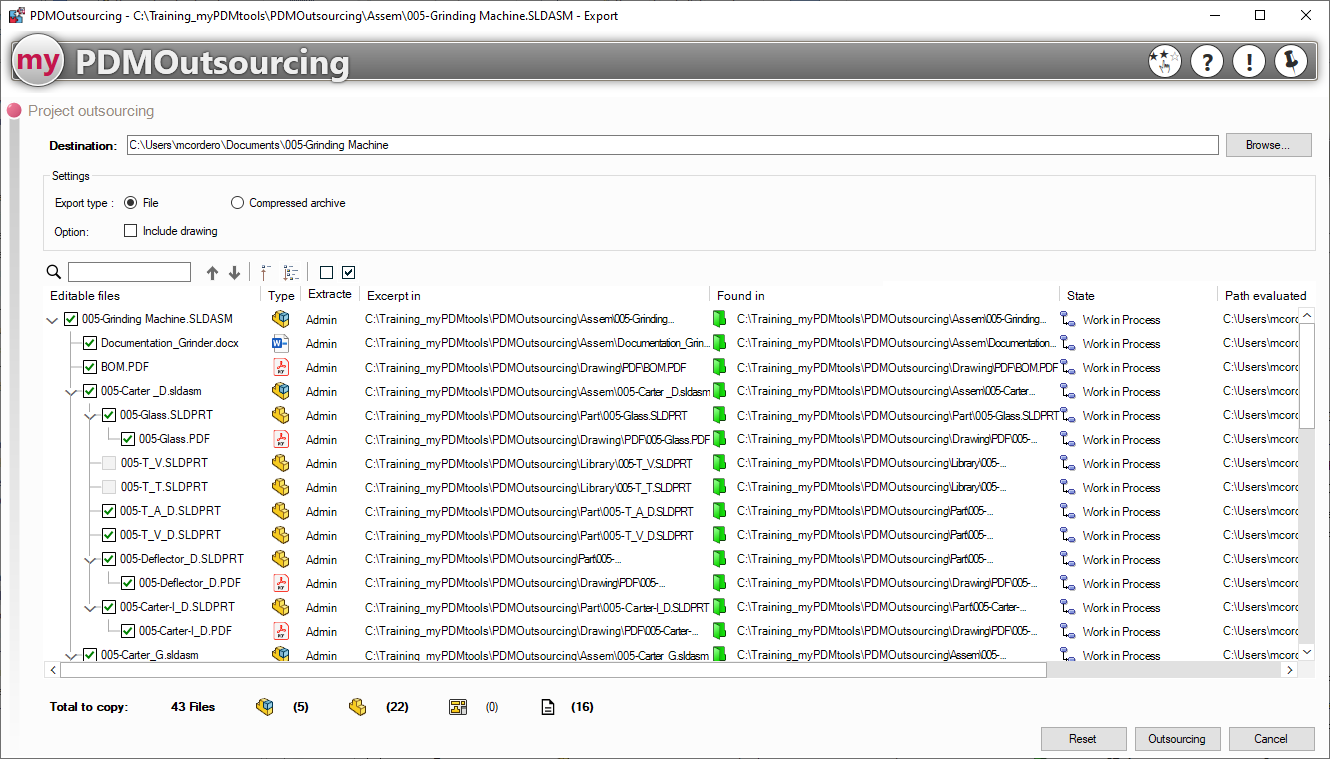Select the Compressed archive export type

237,203
